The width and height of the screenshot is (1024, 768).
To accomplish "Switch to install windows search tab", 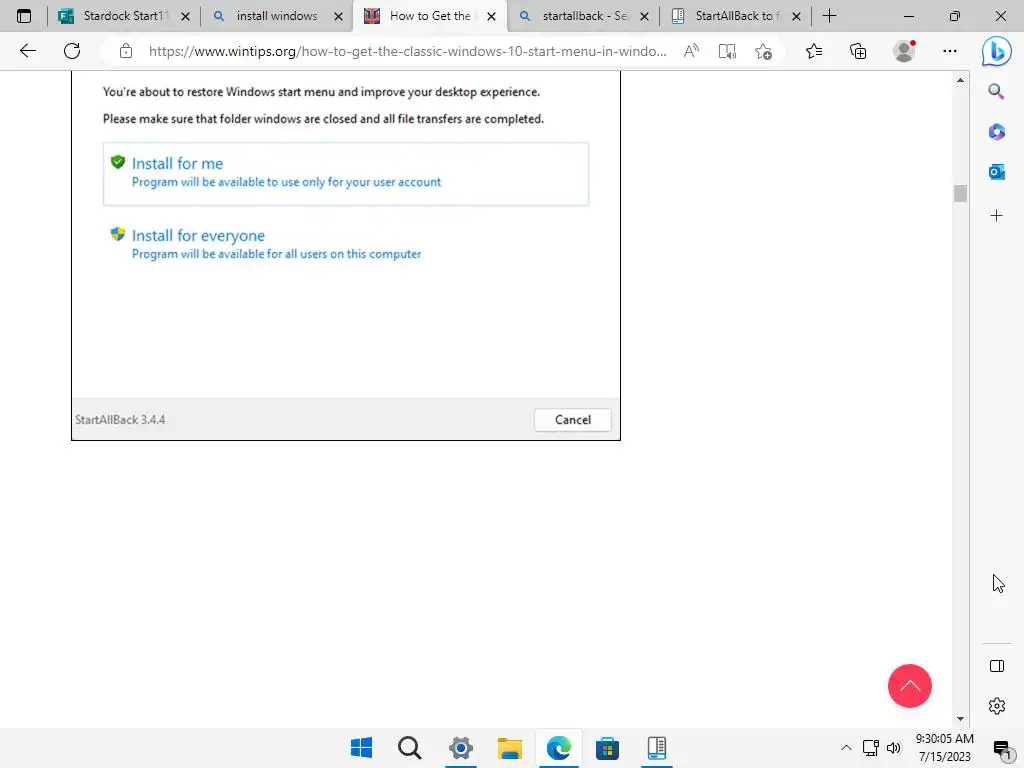I will 276,16.
